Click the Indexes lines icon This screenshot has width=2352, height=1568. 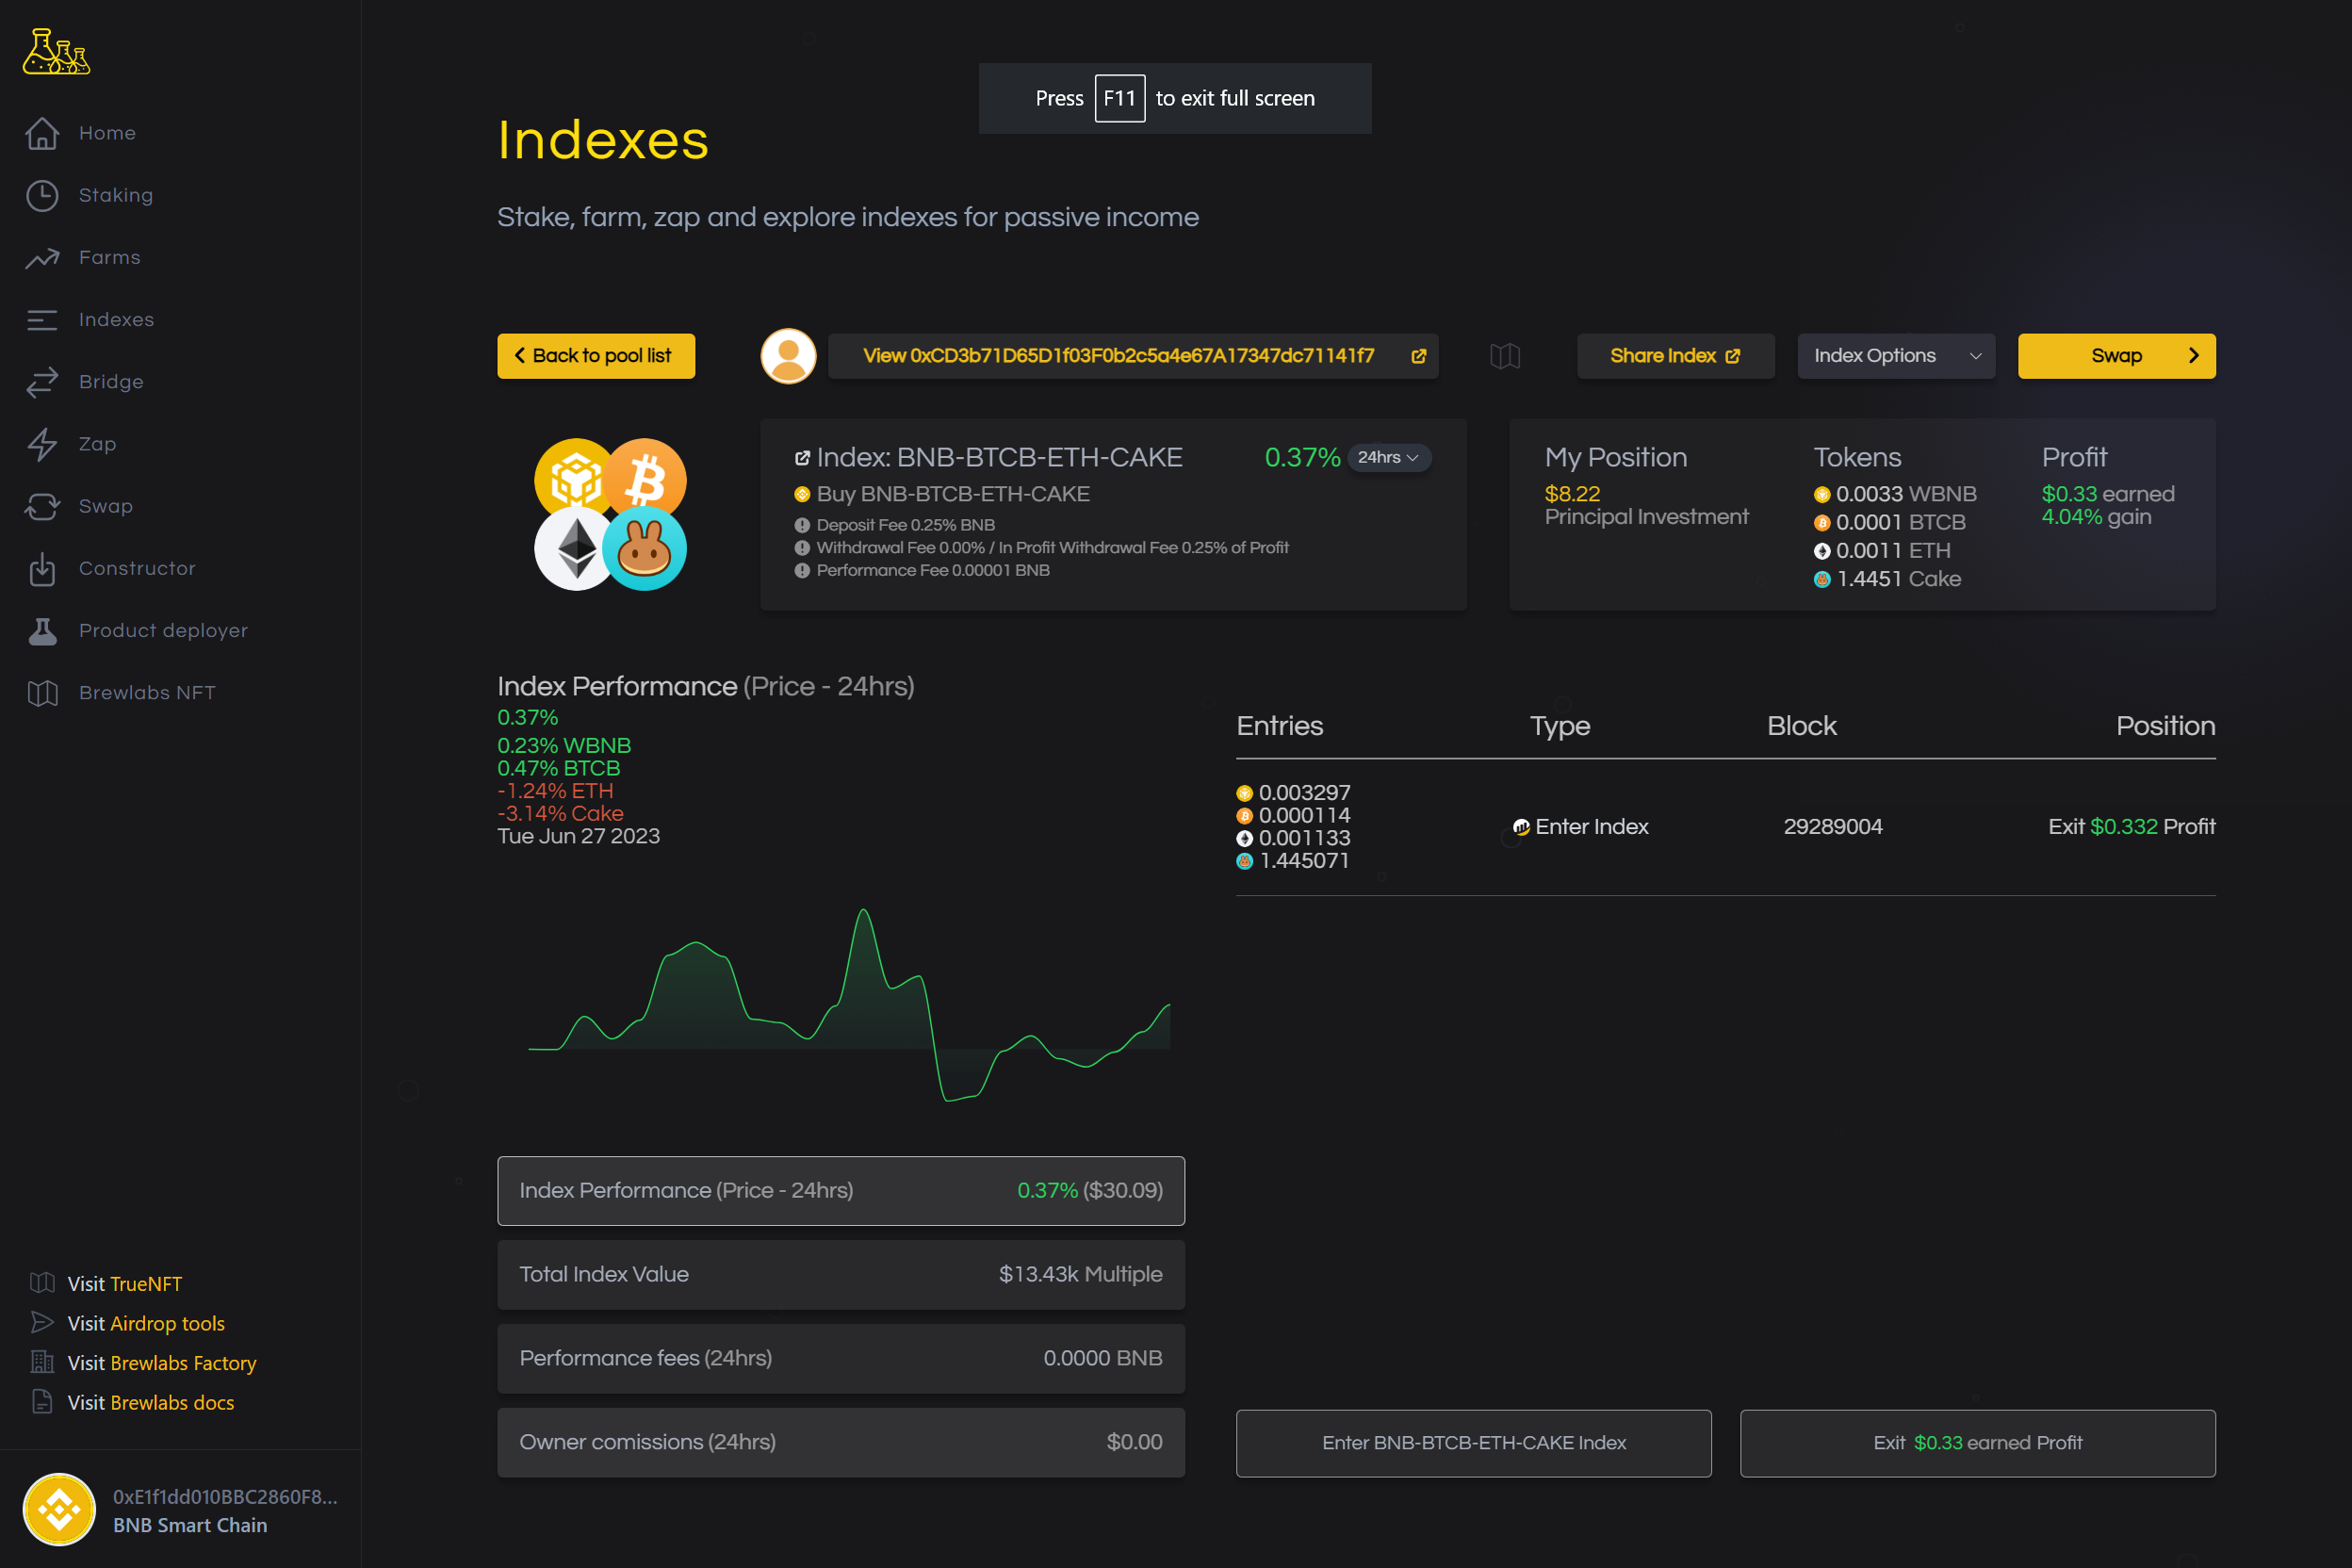tap(42, 320)
